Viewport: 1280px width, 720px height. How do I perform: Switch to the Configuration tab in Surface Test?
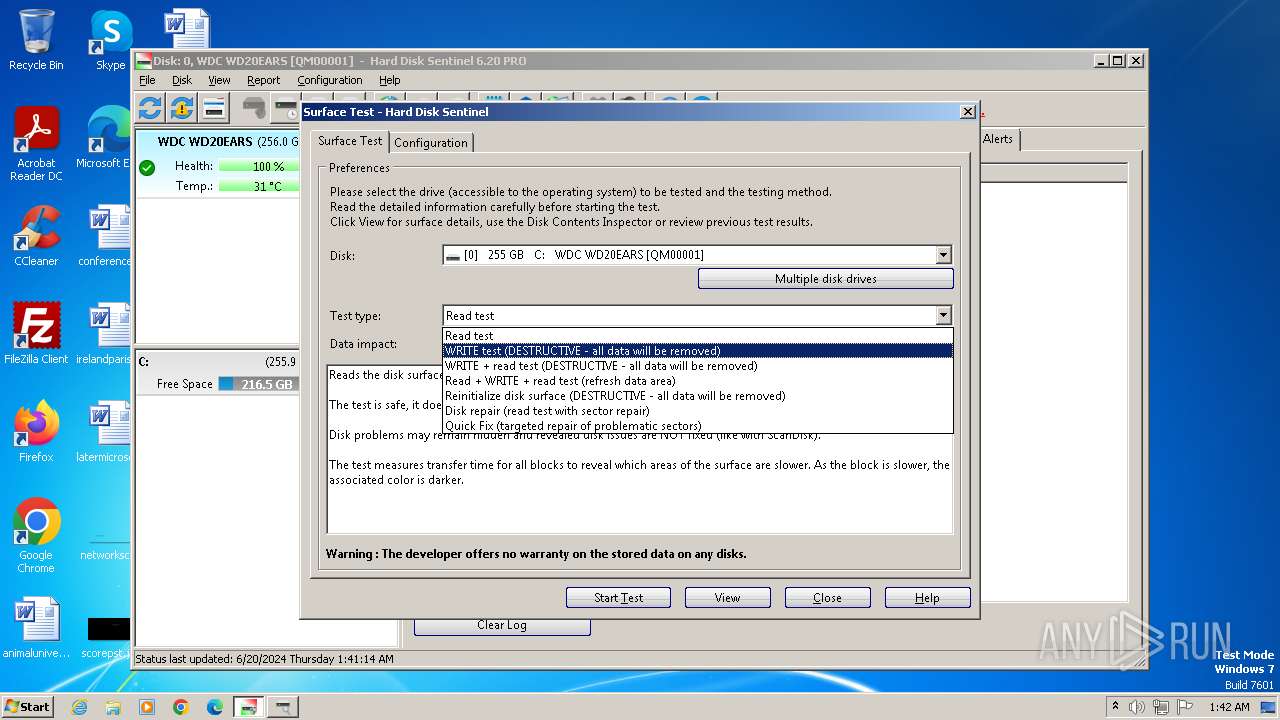pos(431,143)
